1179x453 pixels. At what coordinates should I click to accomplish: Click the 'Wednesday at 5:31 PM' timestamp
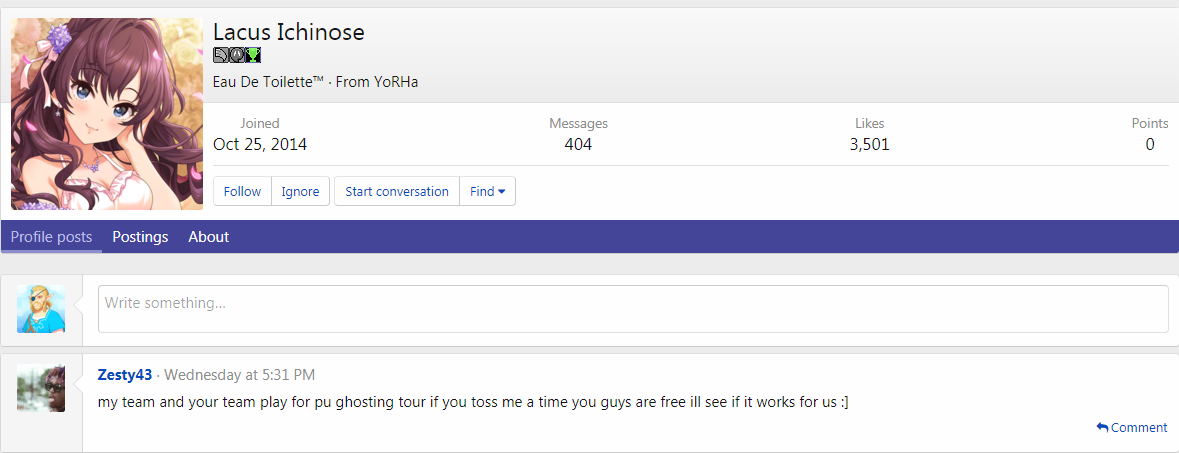click(x=239, y=375)
